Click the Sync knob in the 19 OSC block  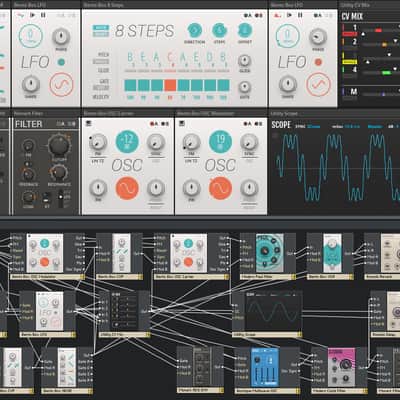(249, 142)
